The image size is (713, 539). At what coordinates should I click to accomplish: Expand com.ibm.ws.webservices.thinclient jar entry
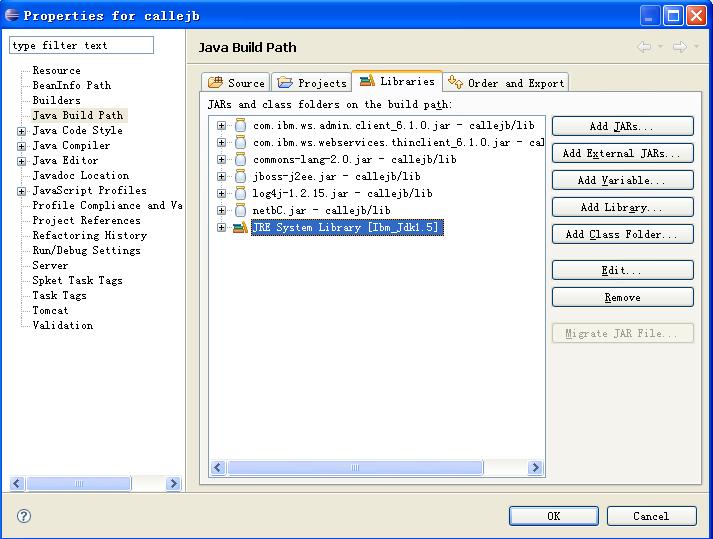[221, 142]
